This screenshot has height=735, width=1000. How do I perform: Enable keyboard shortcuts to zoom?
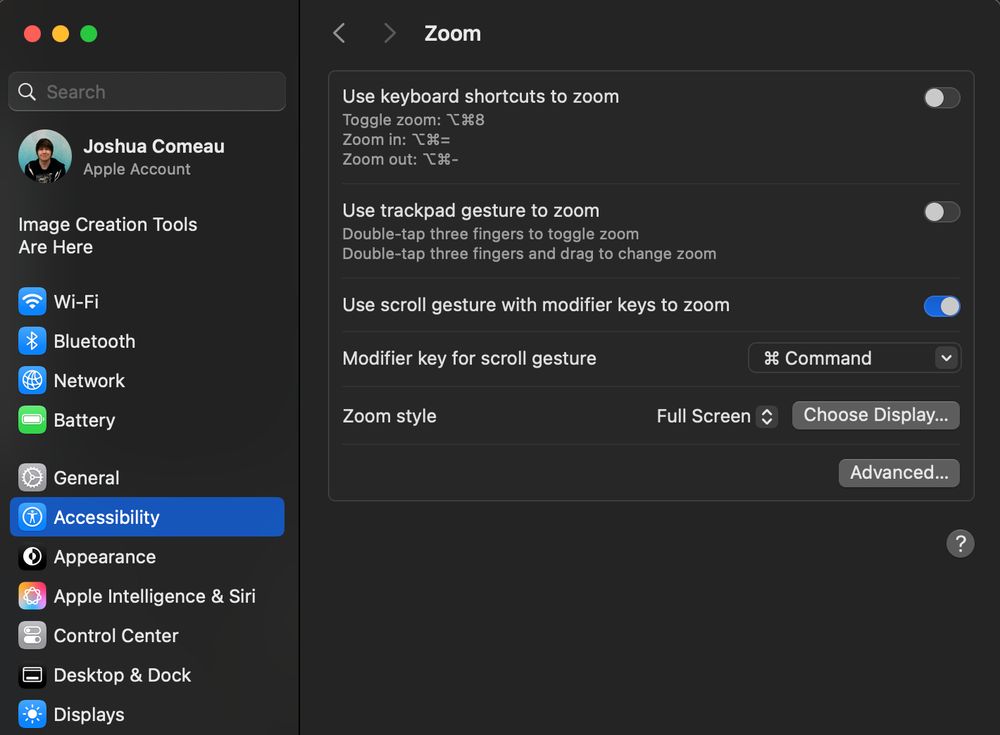(941, 98)
